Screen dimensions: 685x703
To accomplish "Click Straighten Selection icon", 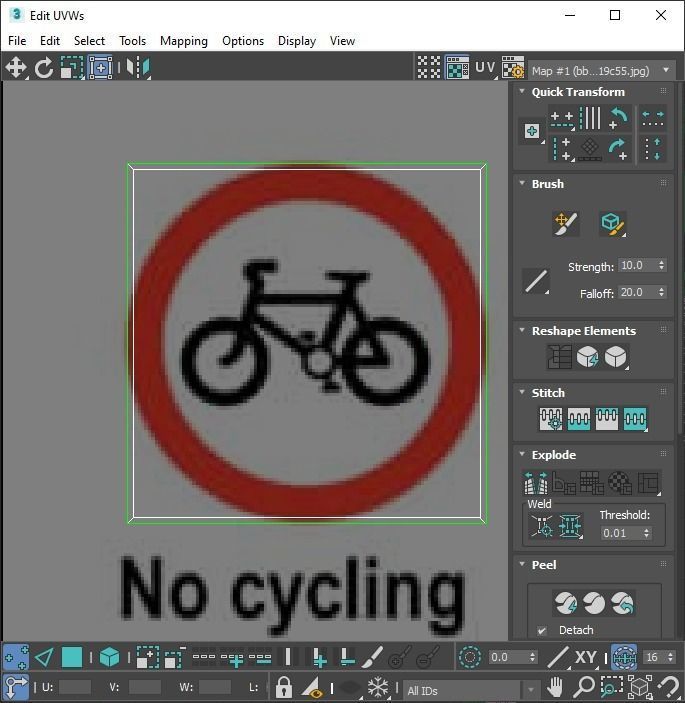I will 559,357.
